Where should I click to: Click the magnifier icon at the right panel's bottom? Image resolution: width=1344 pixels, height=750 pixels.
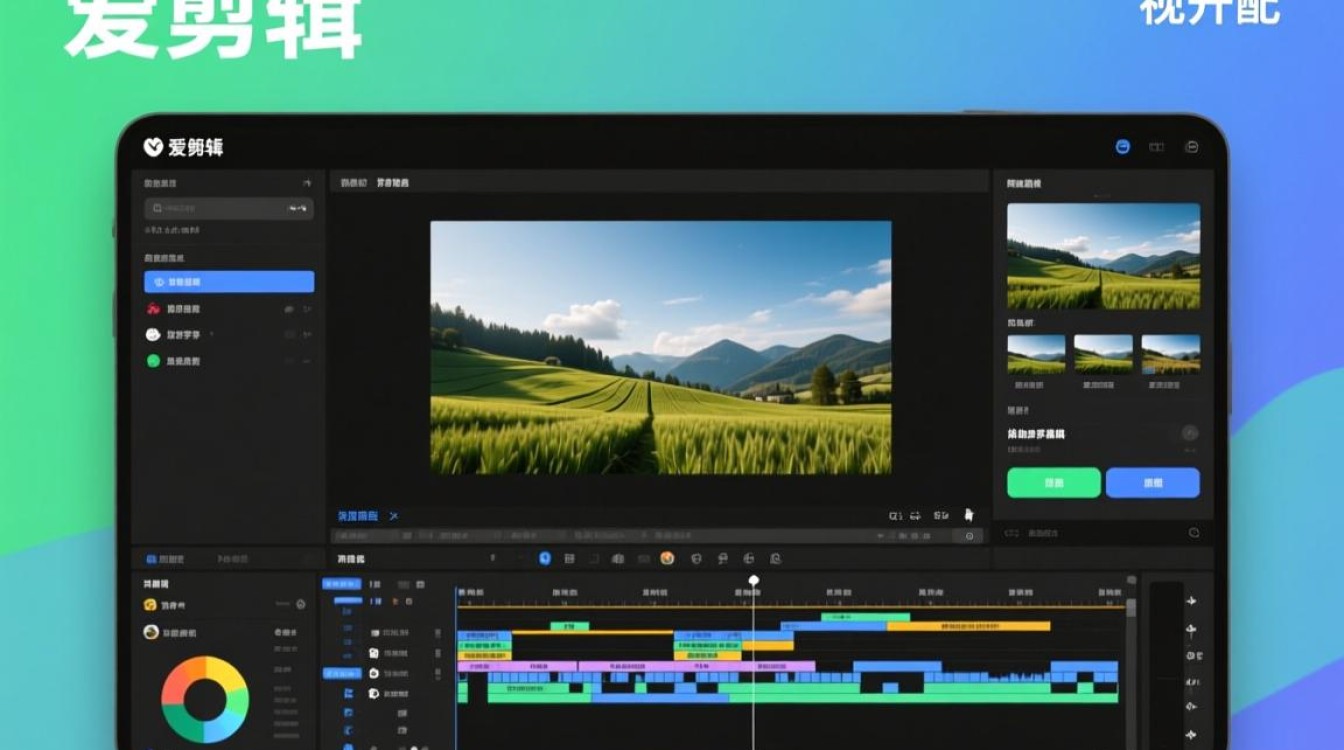(x=1194, y=533)
